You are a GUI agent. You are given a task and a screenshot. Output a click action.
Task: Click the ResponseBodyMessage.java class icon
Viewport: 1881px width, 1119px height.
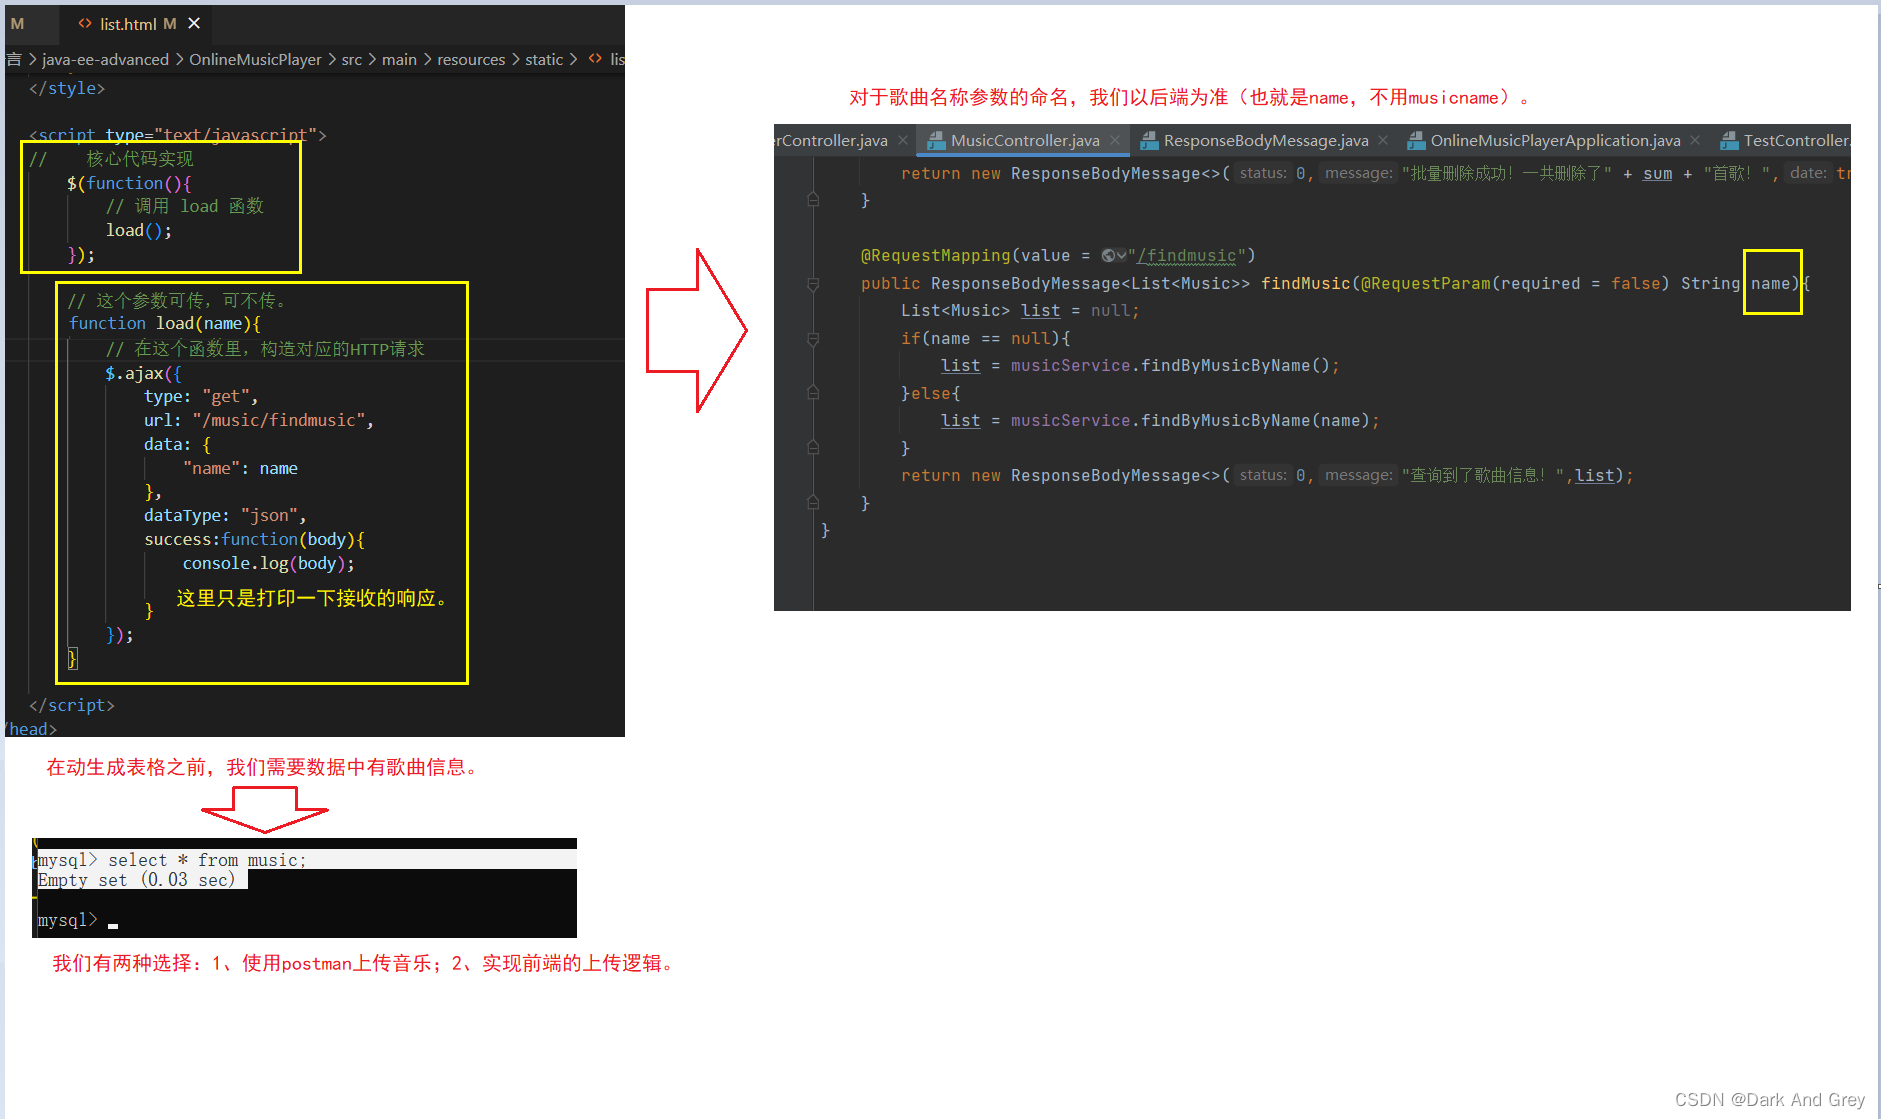point(1149,141)
